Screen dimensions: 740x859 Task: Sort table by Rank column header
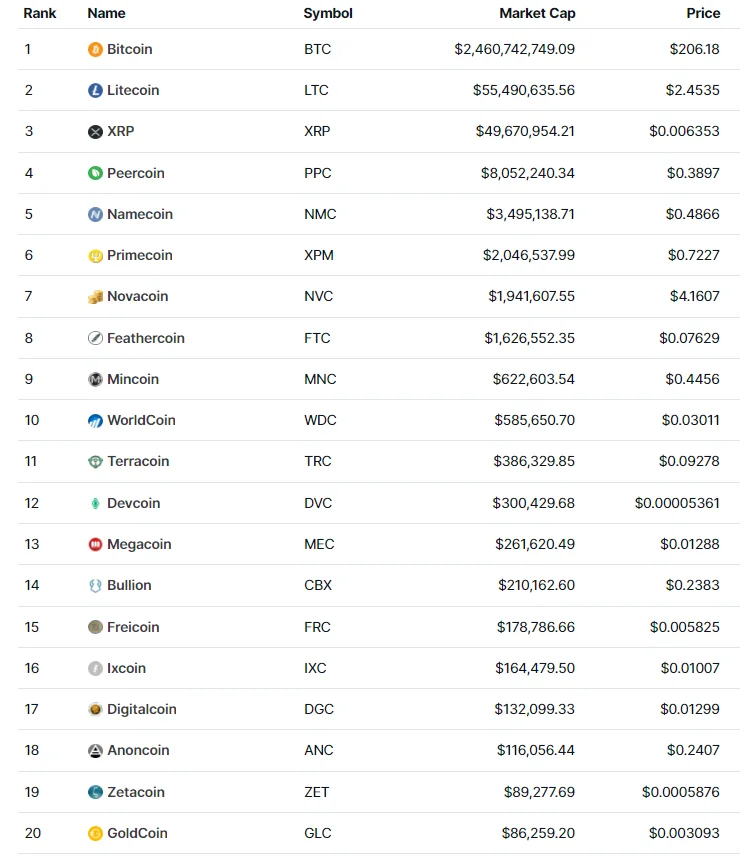coord(40,13)
